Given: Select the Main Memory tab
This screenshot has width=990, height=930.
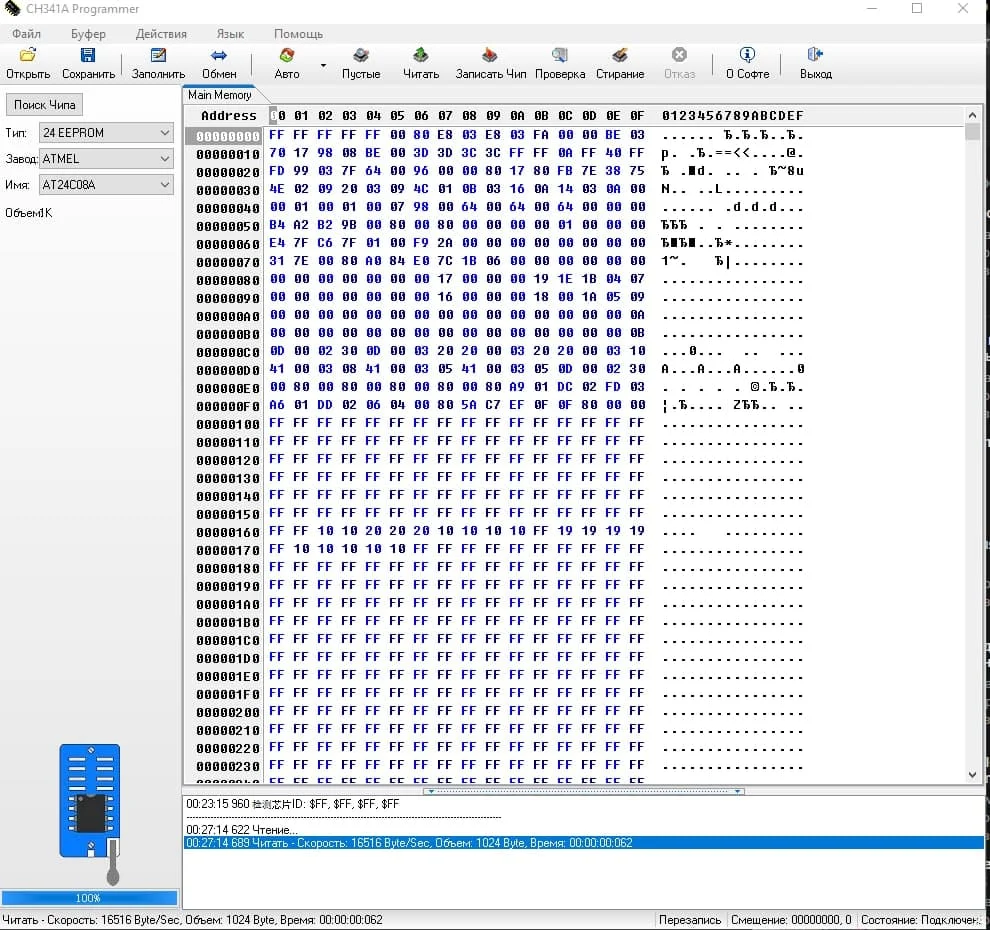Looking at the screenshot, I should 220,95.
